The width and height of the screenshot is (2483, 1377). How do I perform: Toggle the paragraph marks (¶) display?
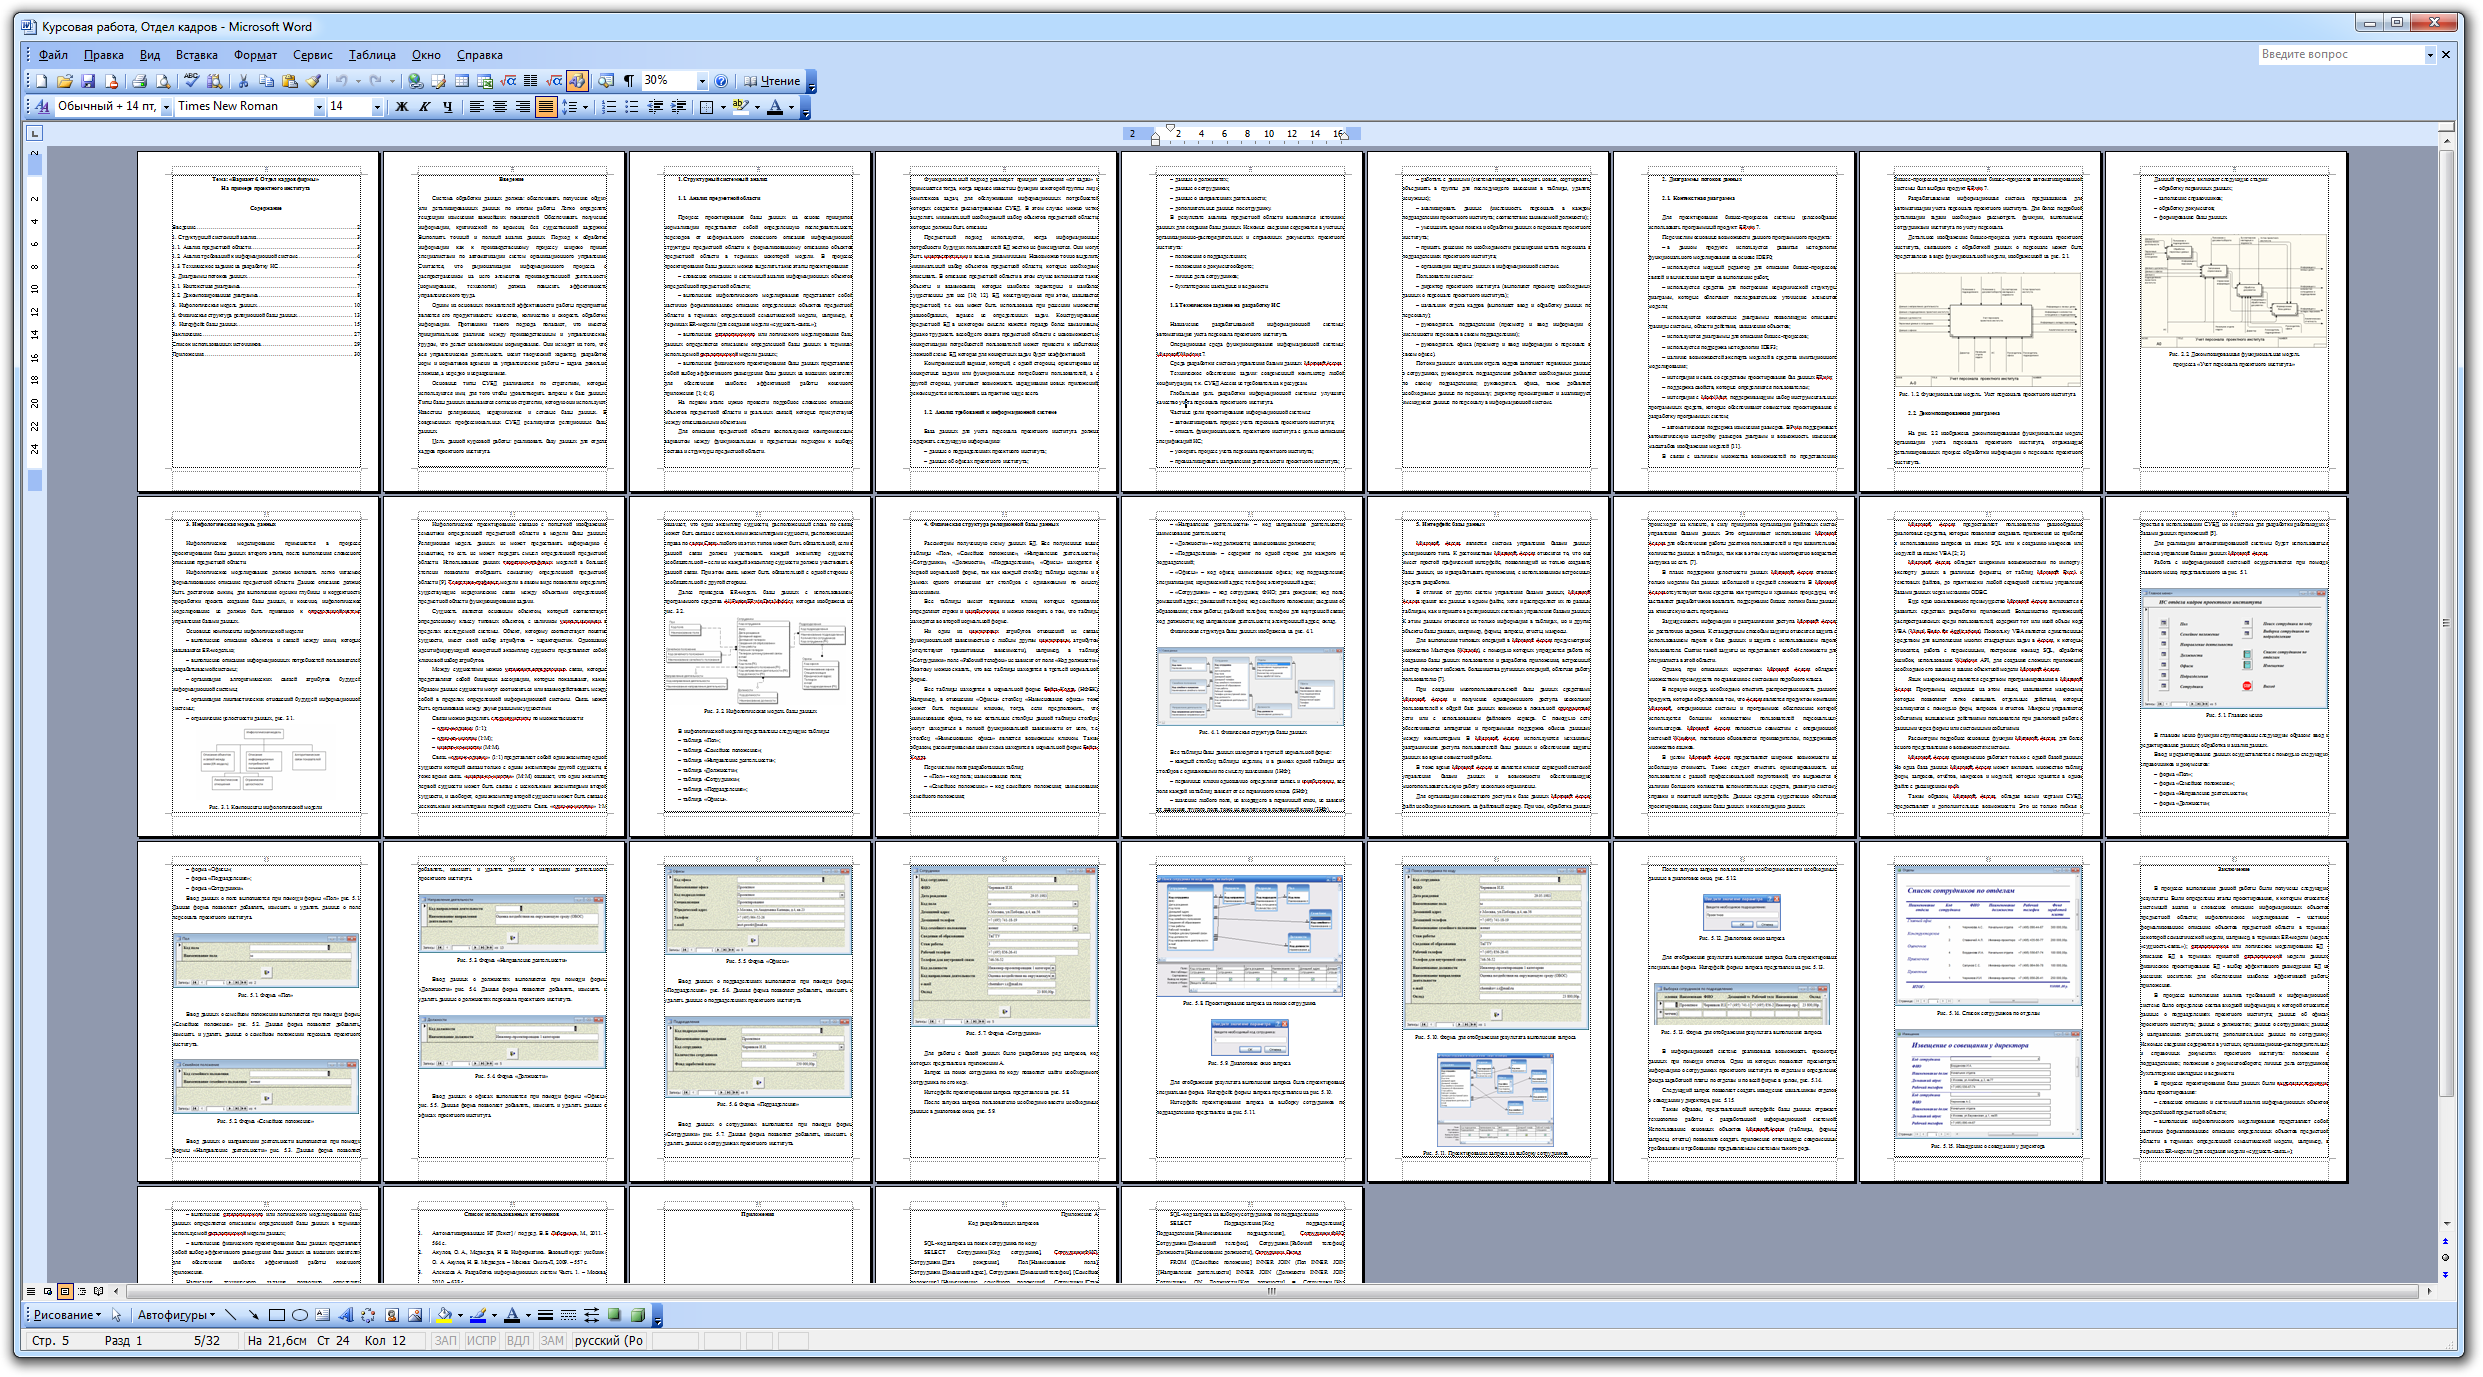[629, 81]
